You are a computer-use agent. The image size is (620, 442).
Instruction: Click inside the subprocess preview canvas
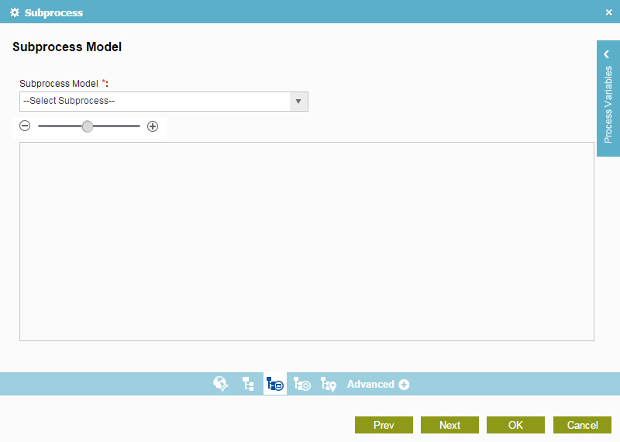[306, 241]
